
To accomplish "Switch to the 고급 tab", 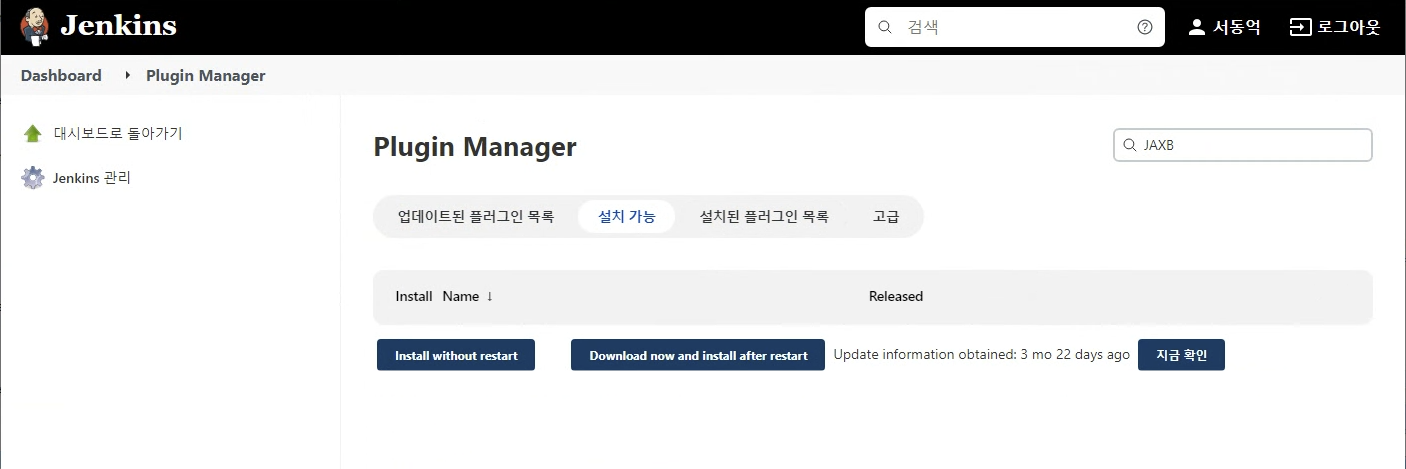I will tap(886, 216).
